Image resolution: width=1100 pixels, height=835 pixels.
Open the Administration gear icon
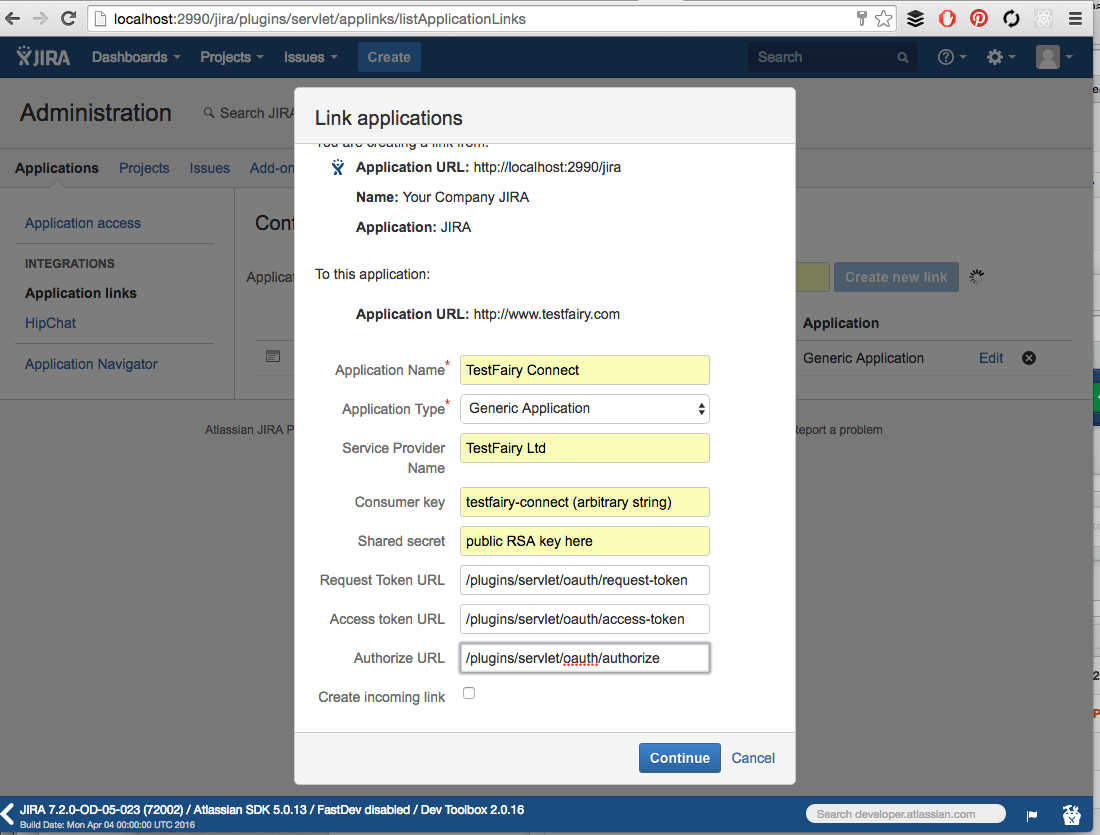point(997,57)
